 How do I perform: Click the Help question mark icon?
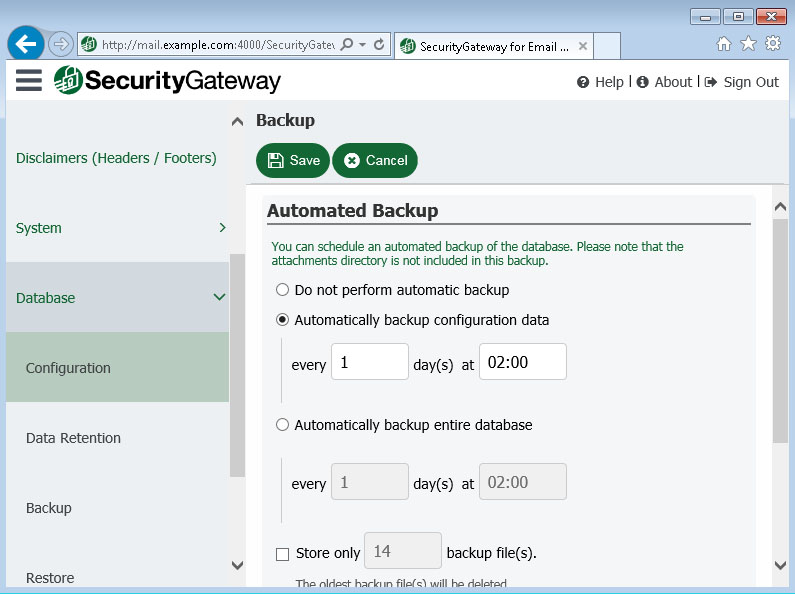tap(583, 82)
